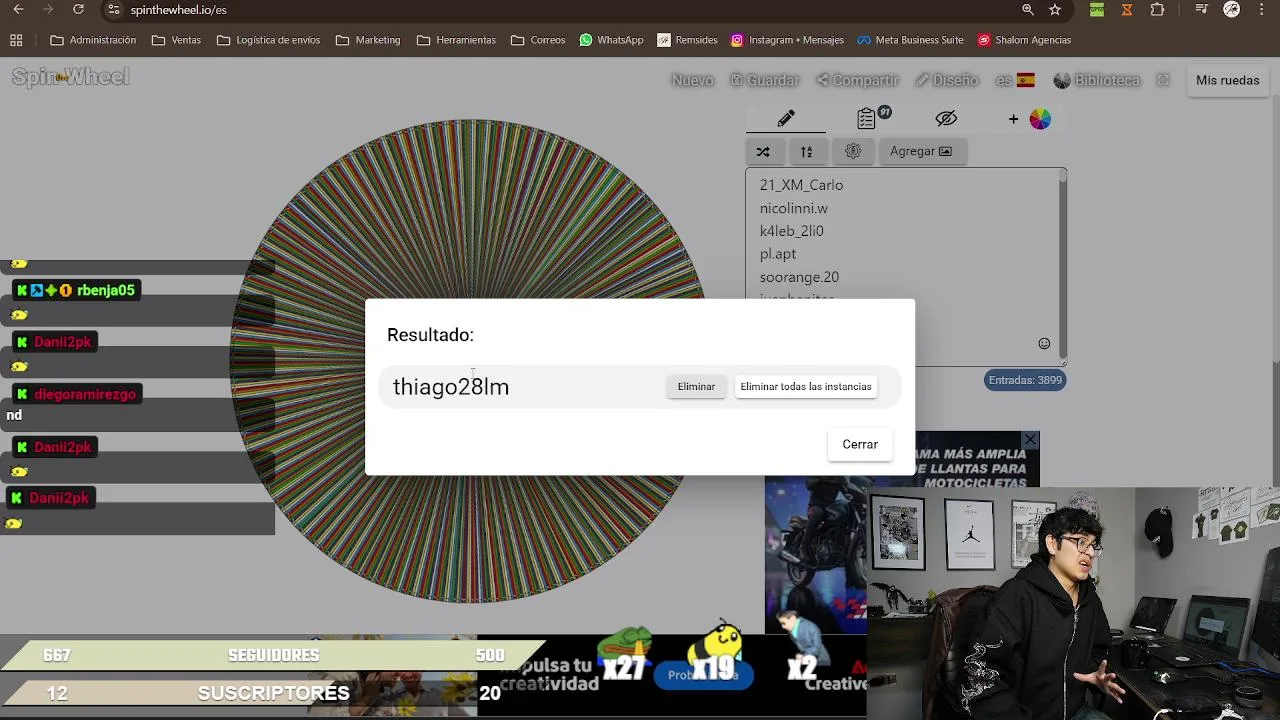The height and width of the screenshot is (720, 1280).
Task: Click entry soorange.20 in the list
Action: point(799,277)
